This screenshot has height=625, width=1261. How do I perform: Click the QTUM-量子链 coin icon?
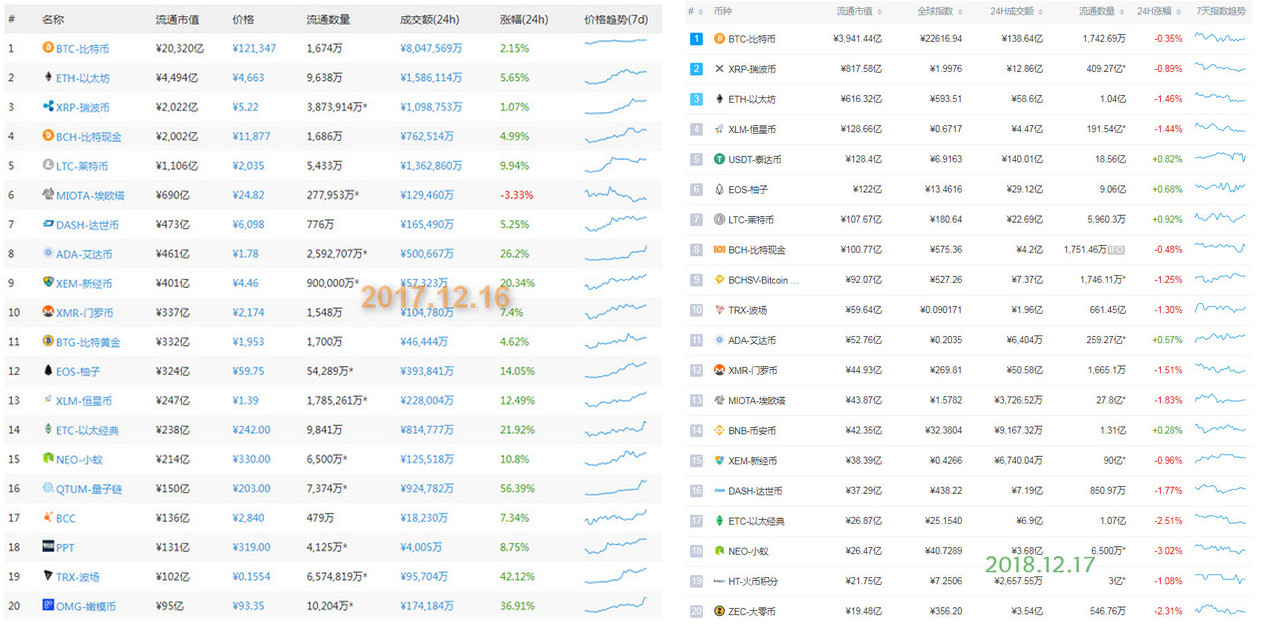[x=48, y=489]
